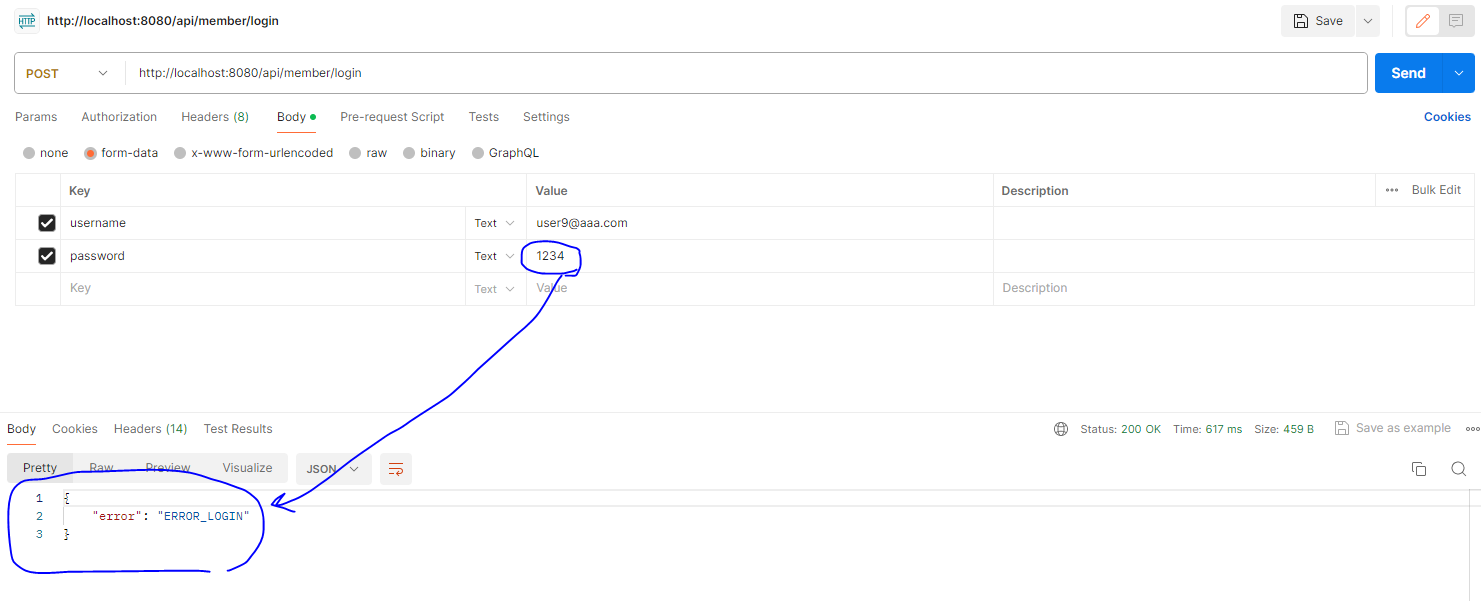Click the empty Value input field
Viewport: 1481px width, 601px height.
pos(760,288)
